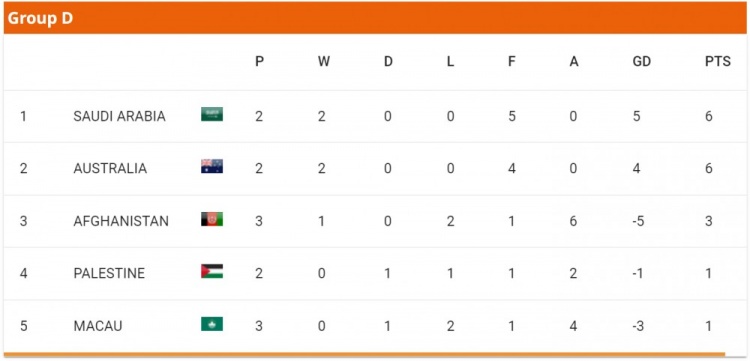Click the A column header
Screen dimensions: 750x361
click(x=574, y=61)
